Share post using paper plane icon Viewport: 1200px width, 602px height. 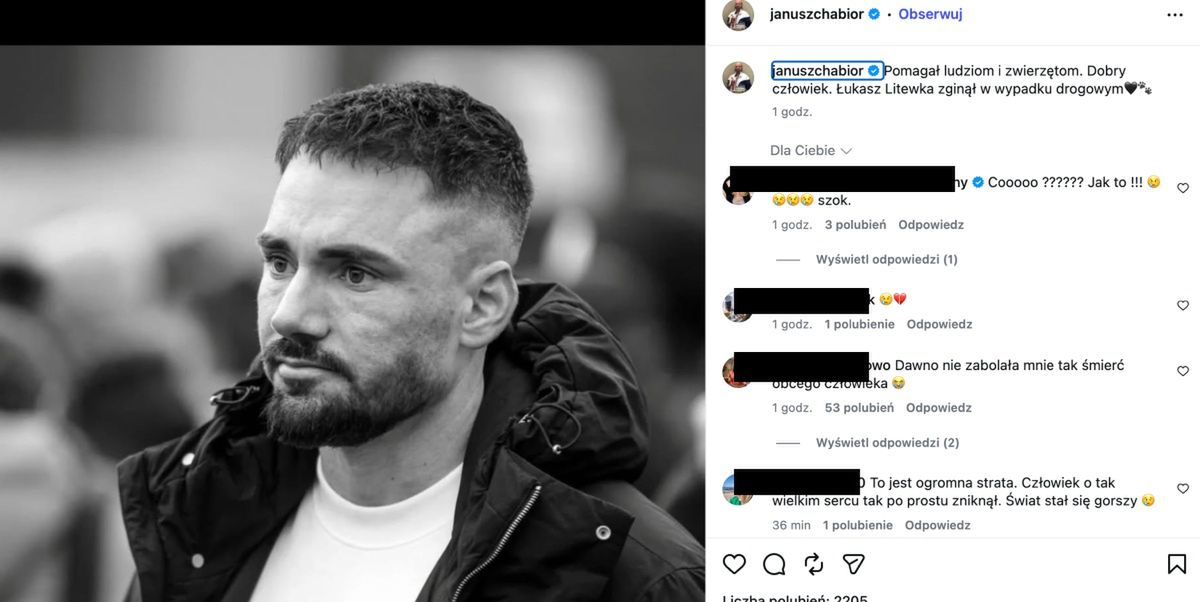pyautogui.click(x=853, y=564)
